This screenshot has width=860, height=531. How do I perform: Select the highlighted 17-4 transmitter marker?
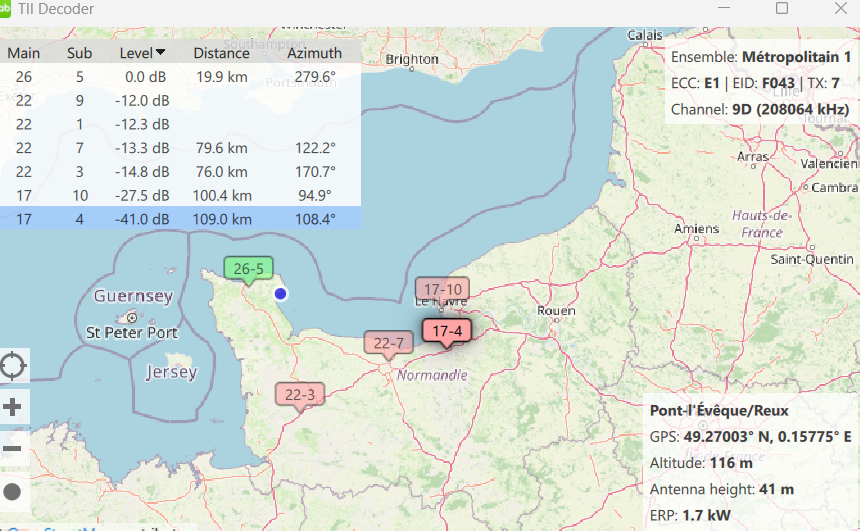coord(447,332)
